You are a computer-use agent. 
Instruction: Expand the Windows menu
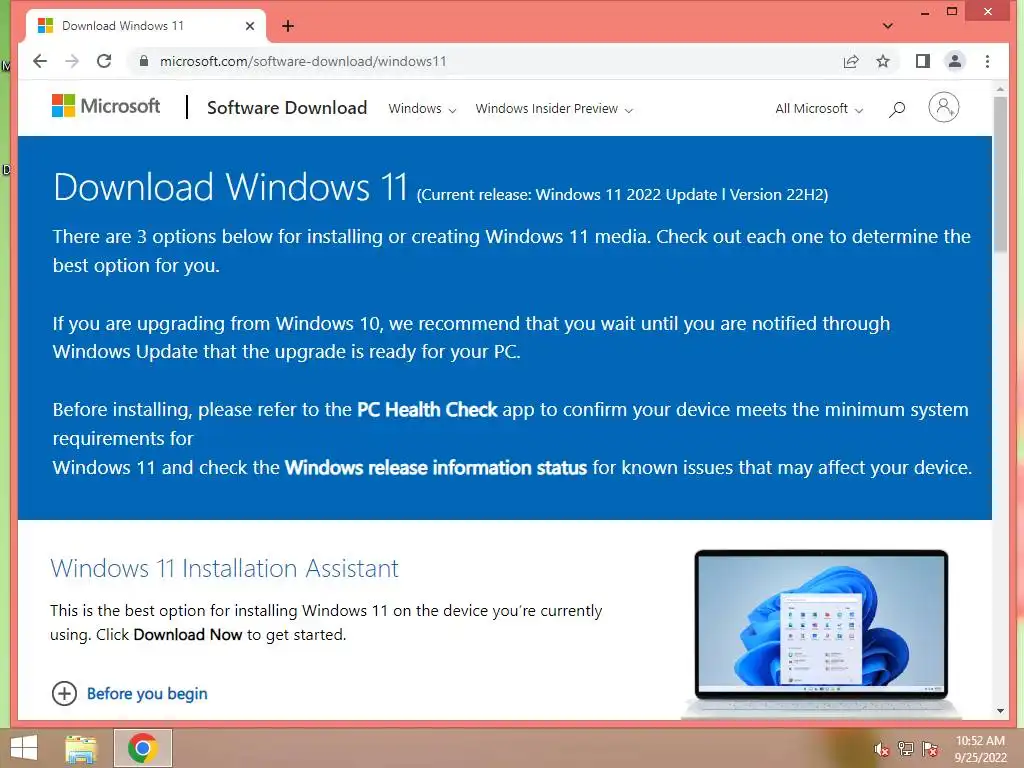(422, 109)
